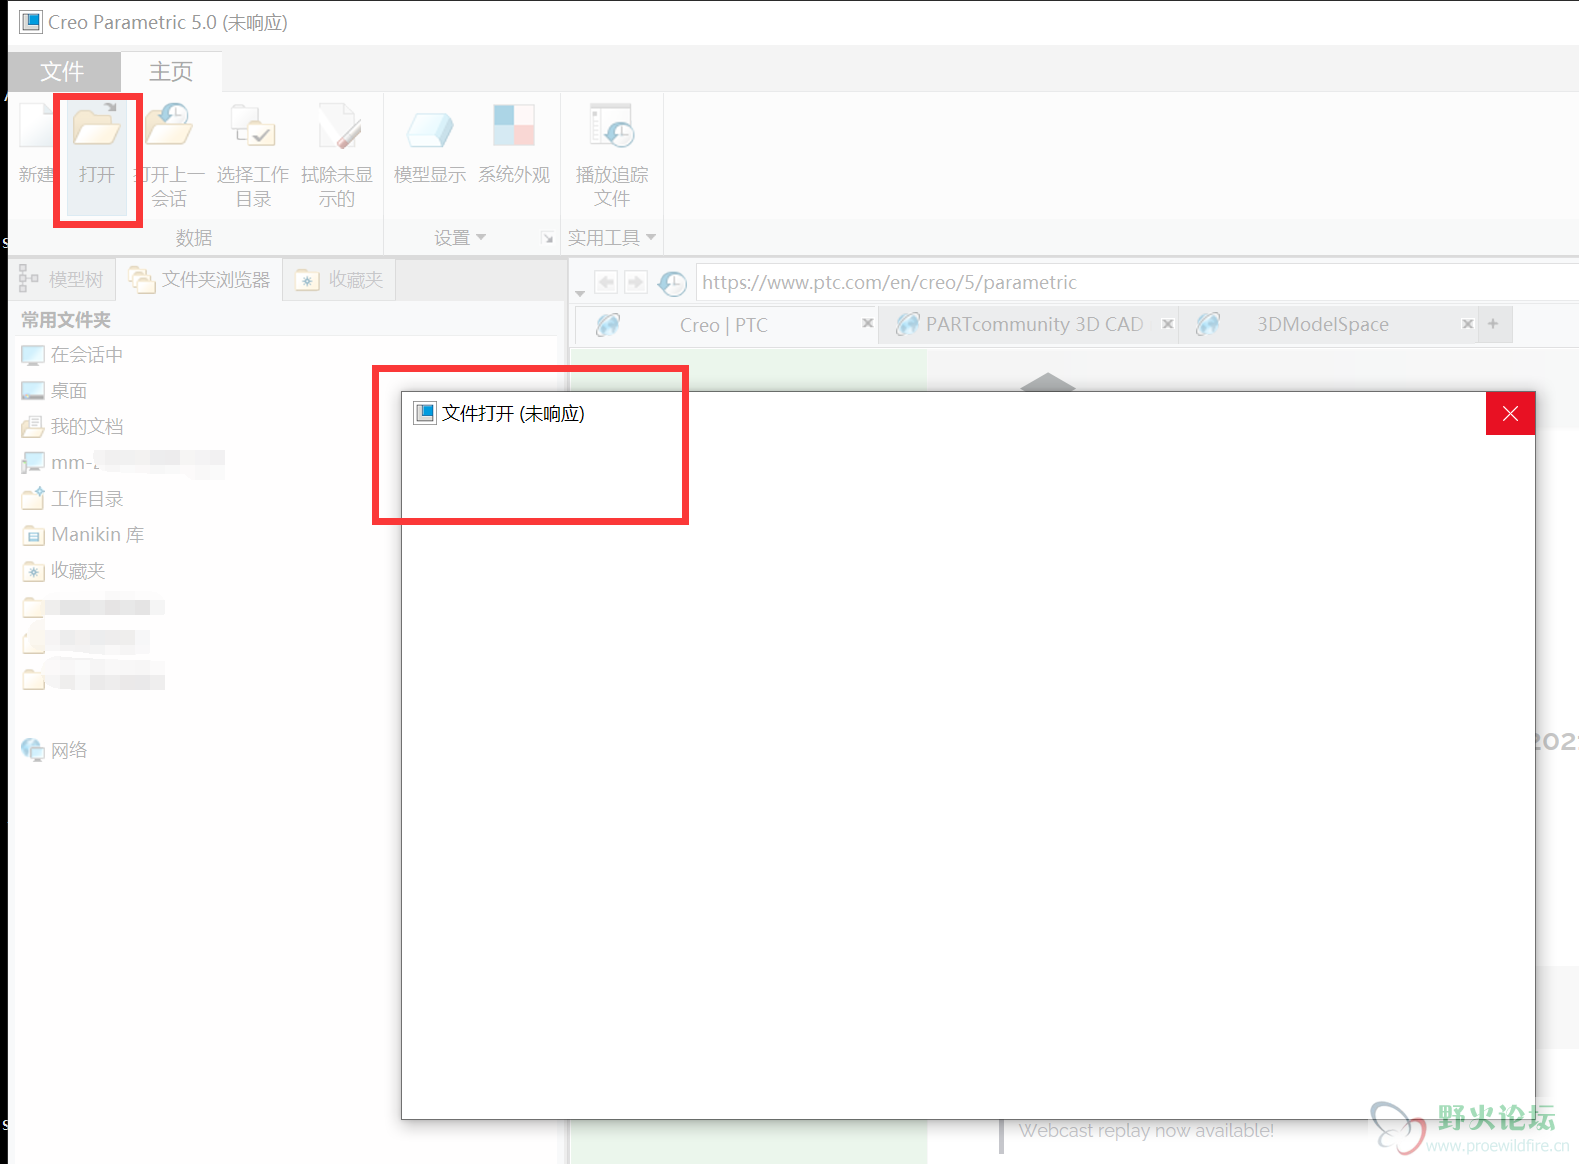
Task: Open Working Directory (工作目录) folder
Action: (x=72, y=499)
